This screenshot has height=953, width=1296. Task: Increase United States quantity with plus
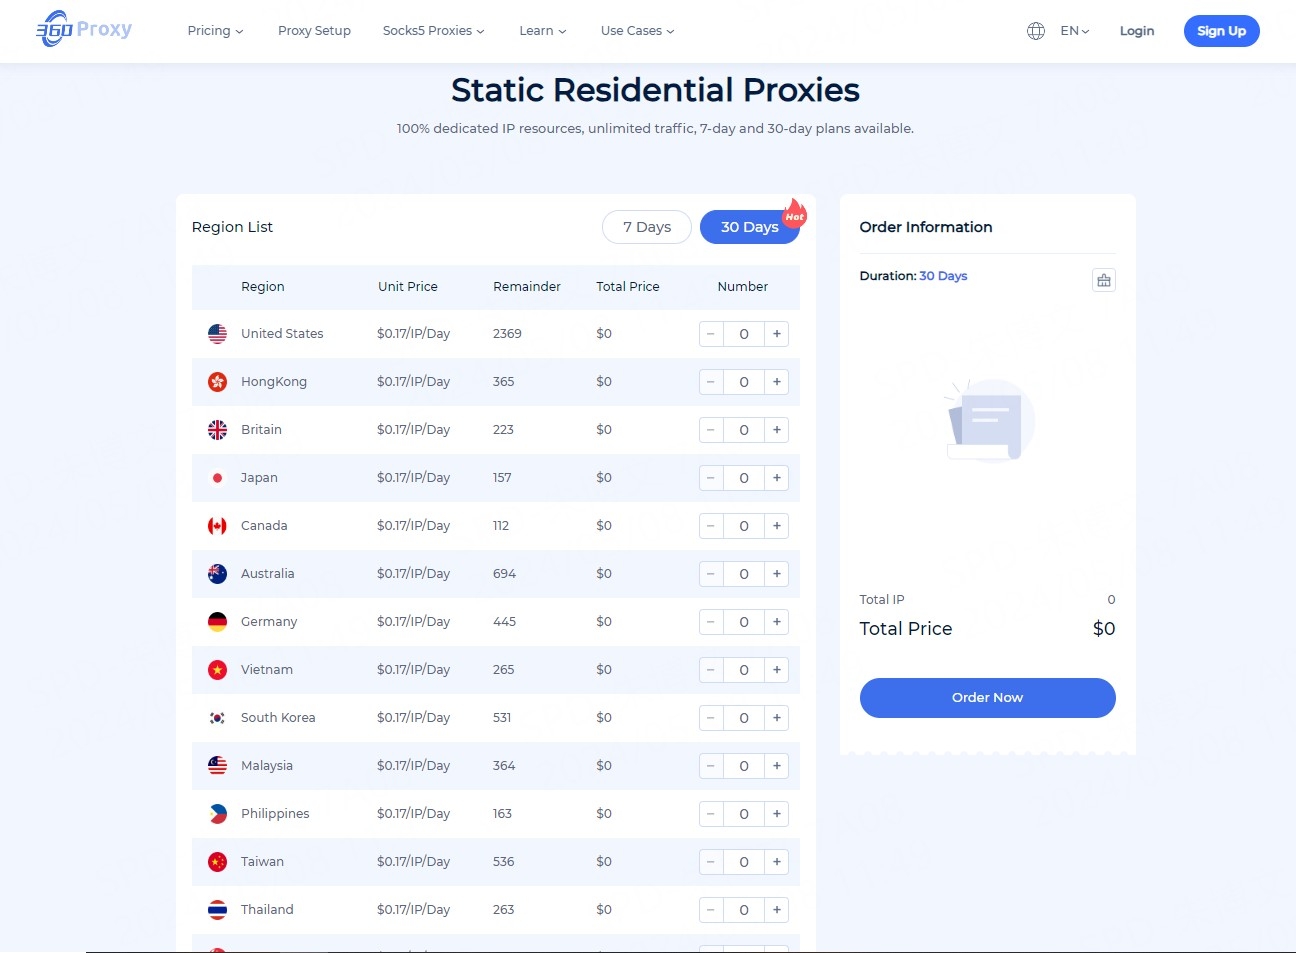tap(777, 334)
